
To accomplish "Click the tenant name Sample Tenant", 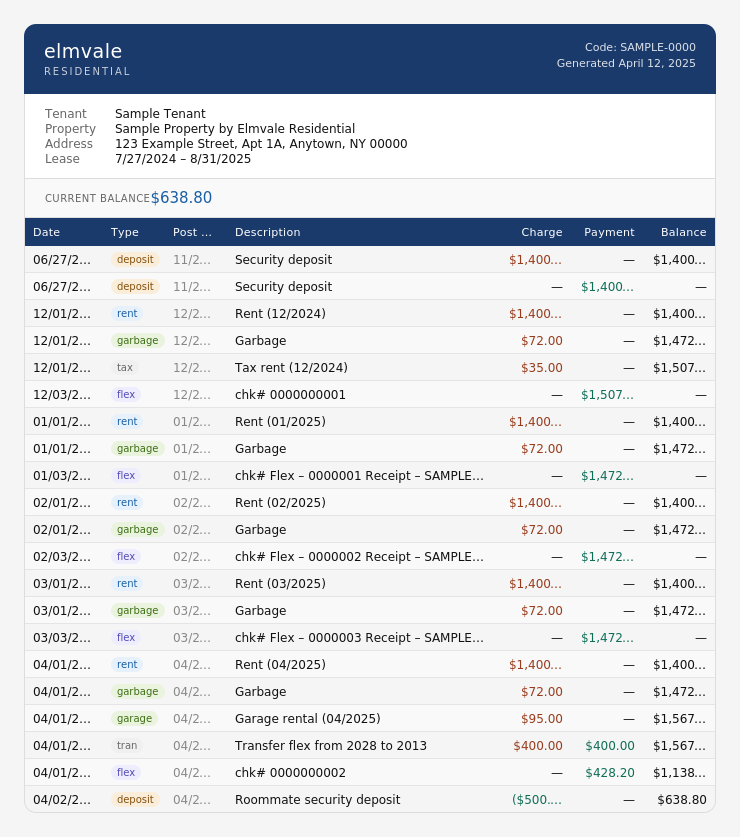I will click(160, 114).
